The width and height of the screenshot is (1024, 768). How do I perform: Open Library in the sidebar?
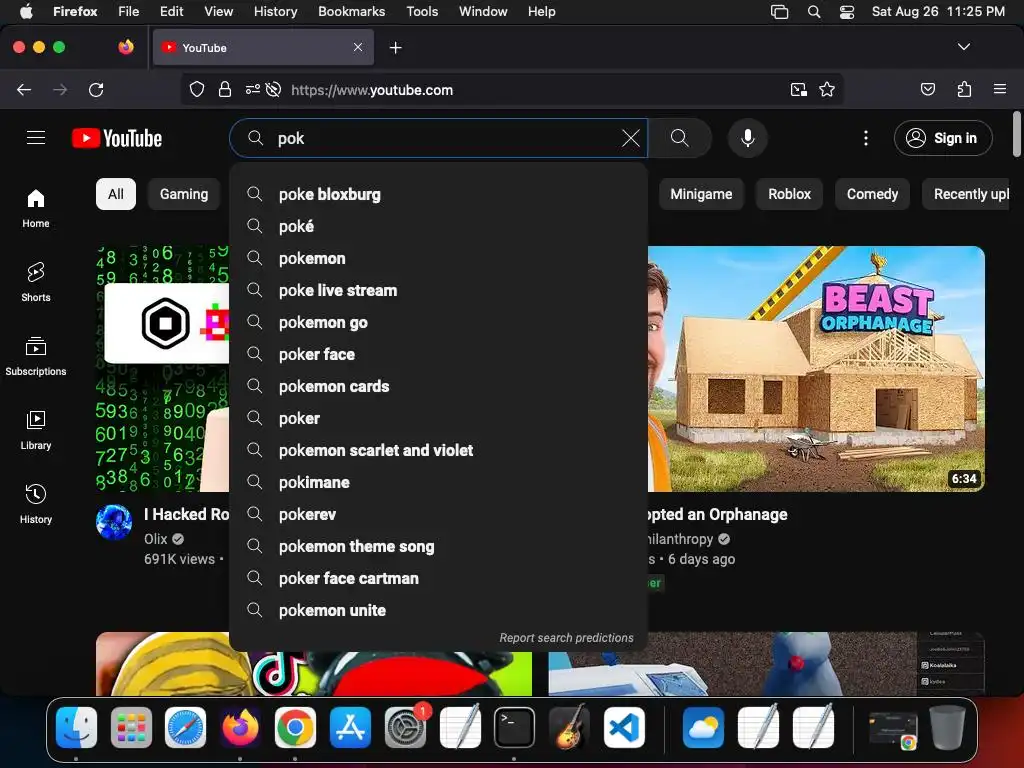point(36,430)
